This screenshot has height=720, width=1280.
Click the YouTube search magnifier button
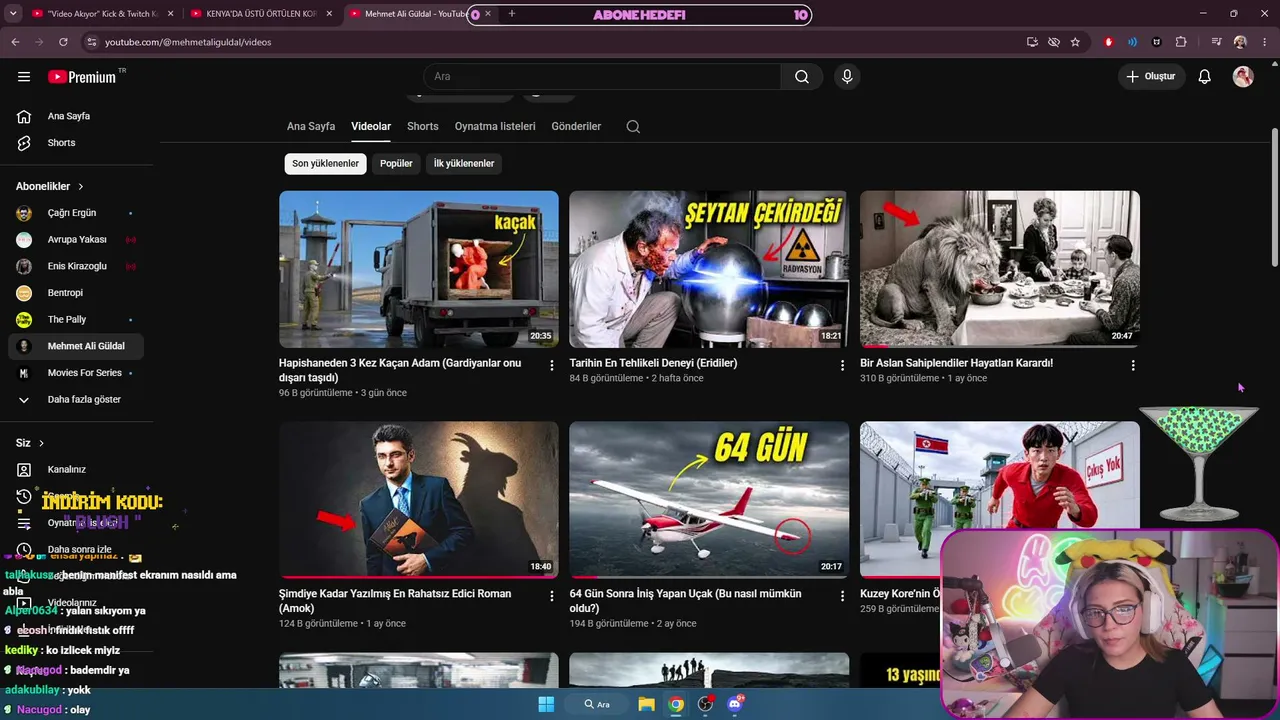(802, 77)
